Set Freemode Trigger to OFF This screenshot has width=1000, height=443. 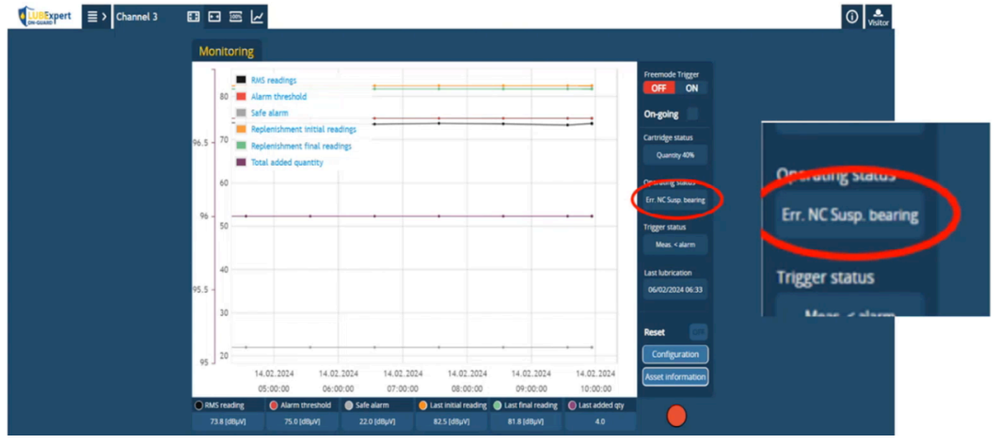coord(659,89)
